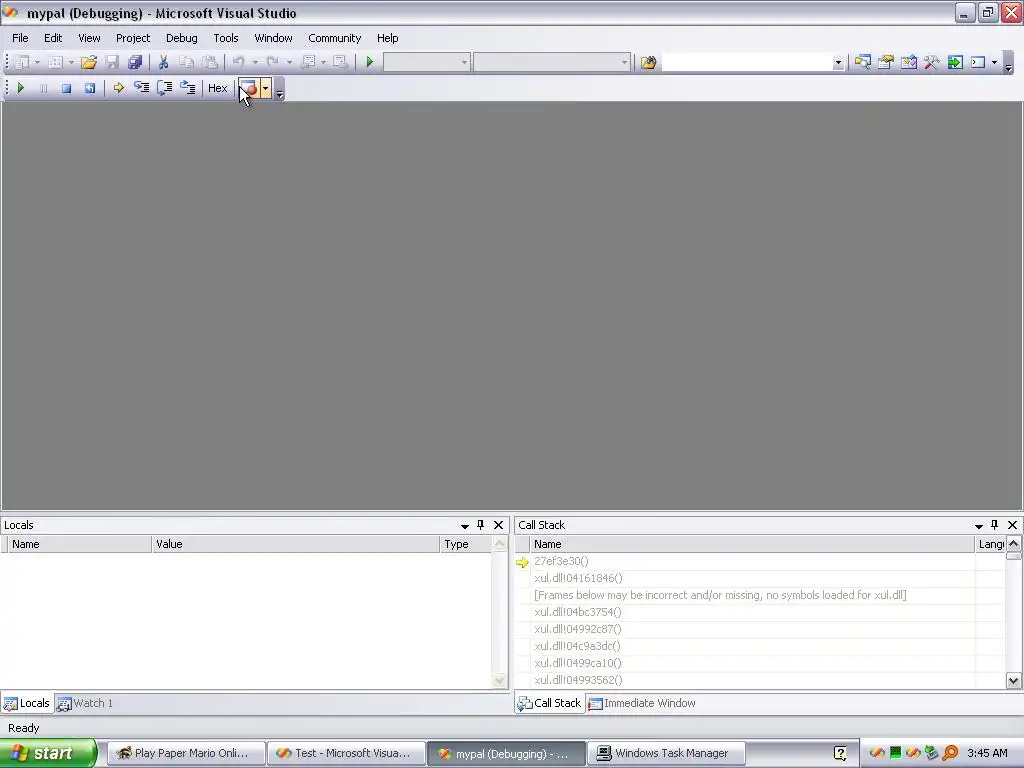Click the Paste clipboard icon
The height and width of the screenshot is (768, 1024).
tap(210, 62)
